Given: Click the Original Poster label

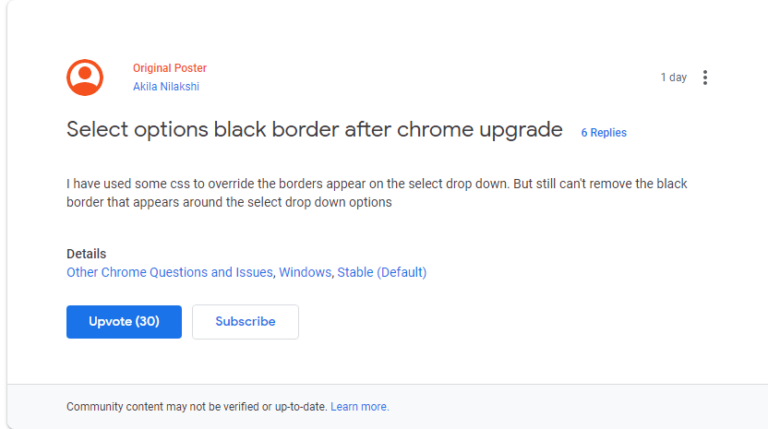Looking at the screenshot, I should pyautogui.click(x=169, y=68).
